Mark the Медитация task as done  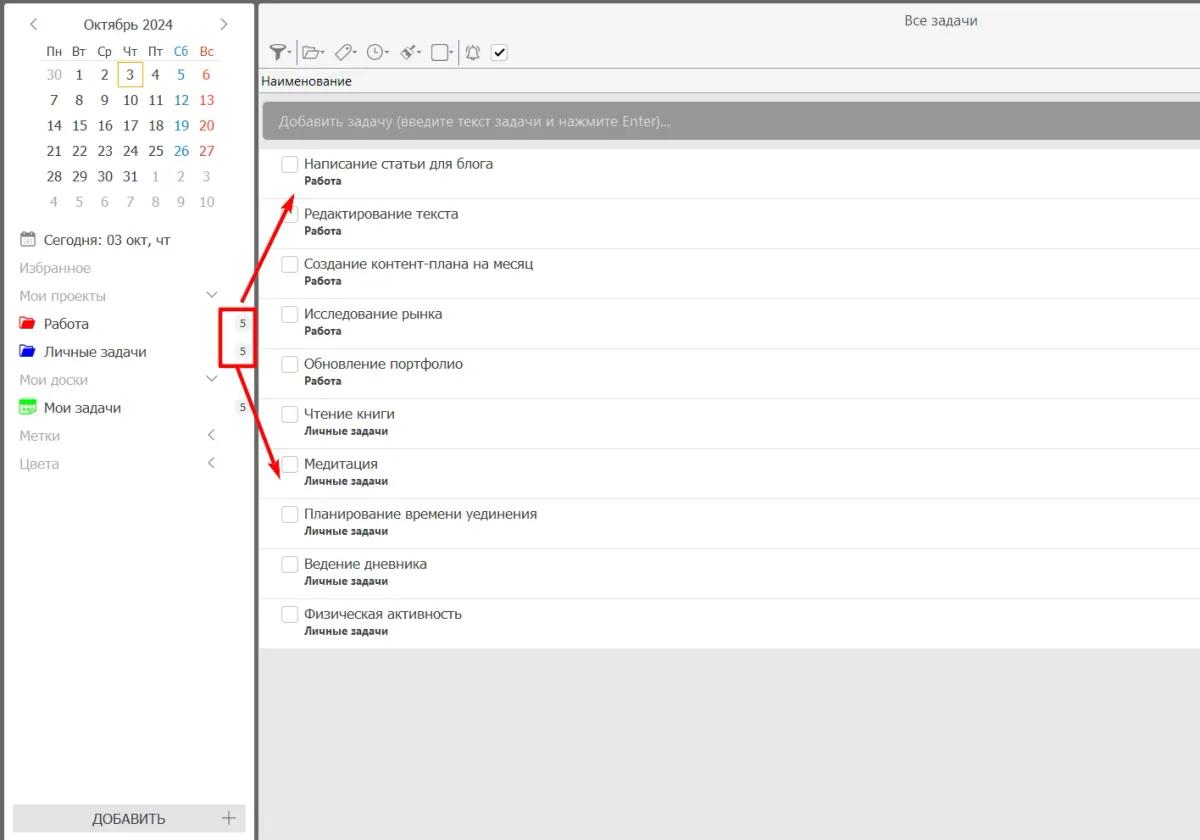point(289,464)
